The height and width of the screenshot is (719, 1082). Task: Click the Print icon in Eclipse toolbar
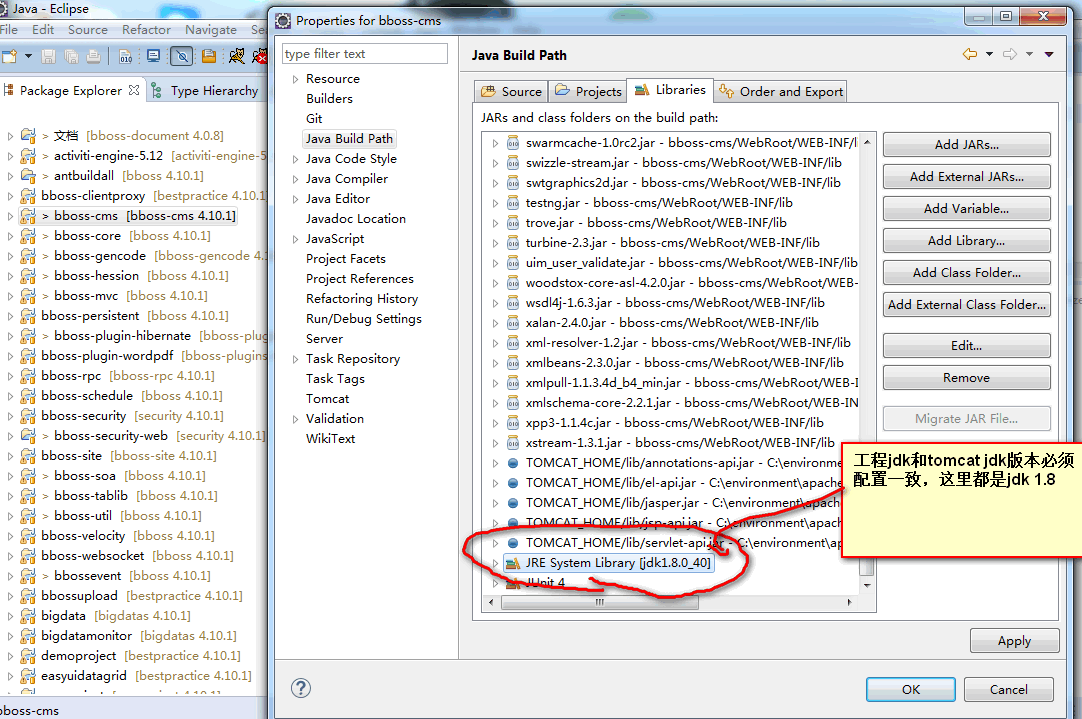click(93, 56)
